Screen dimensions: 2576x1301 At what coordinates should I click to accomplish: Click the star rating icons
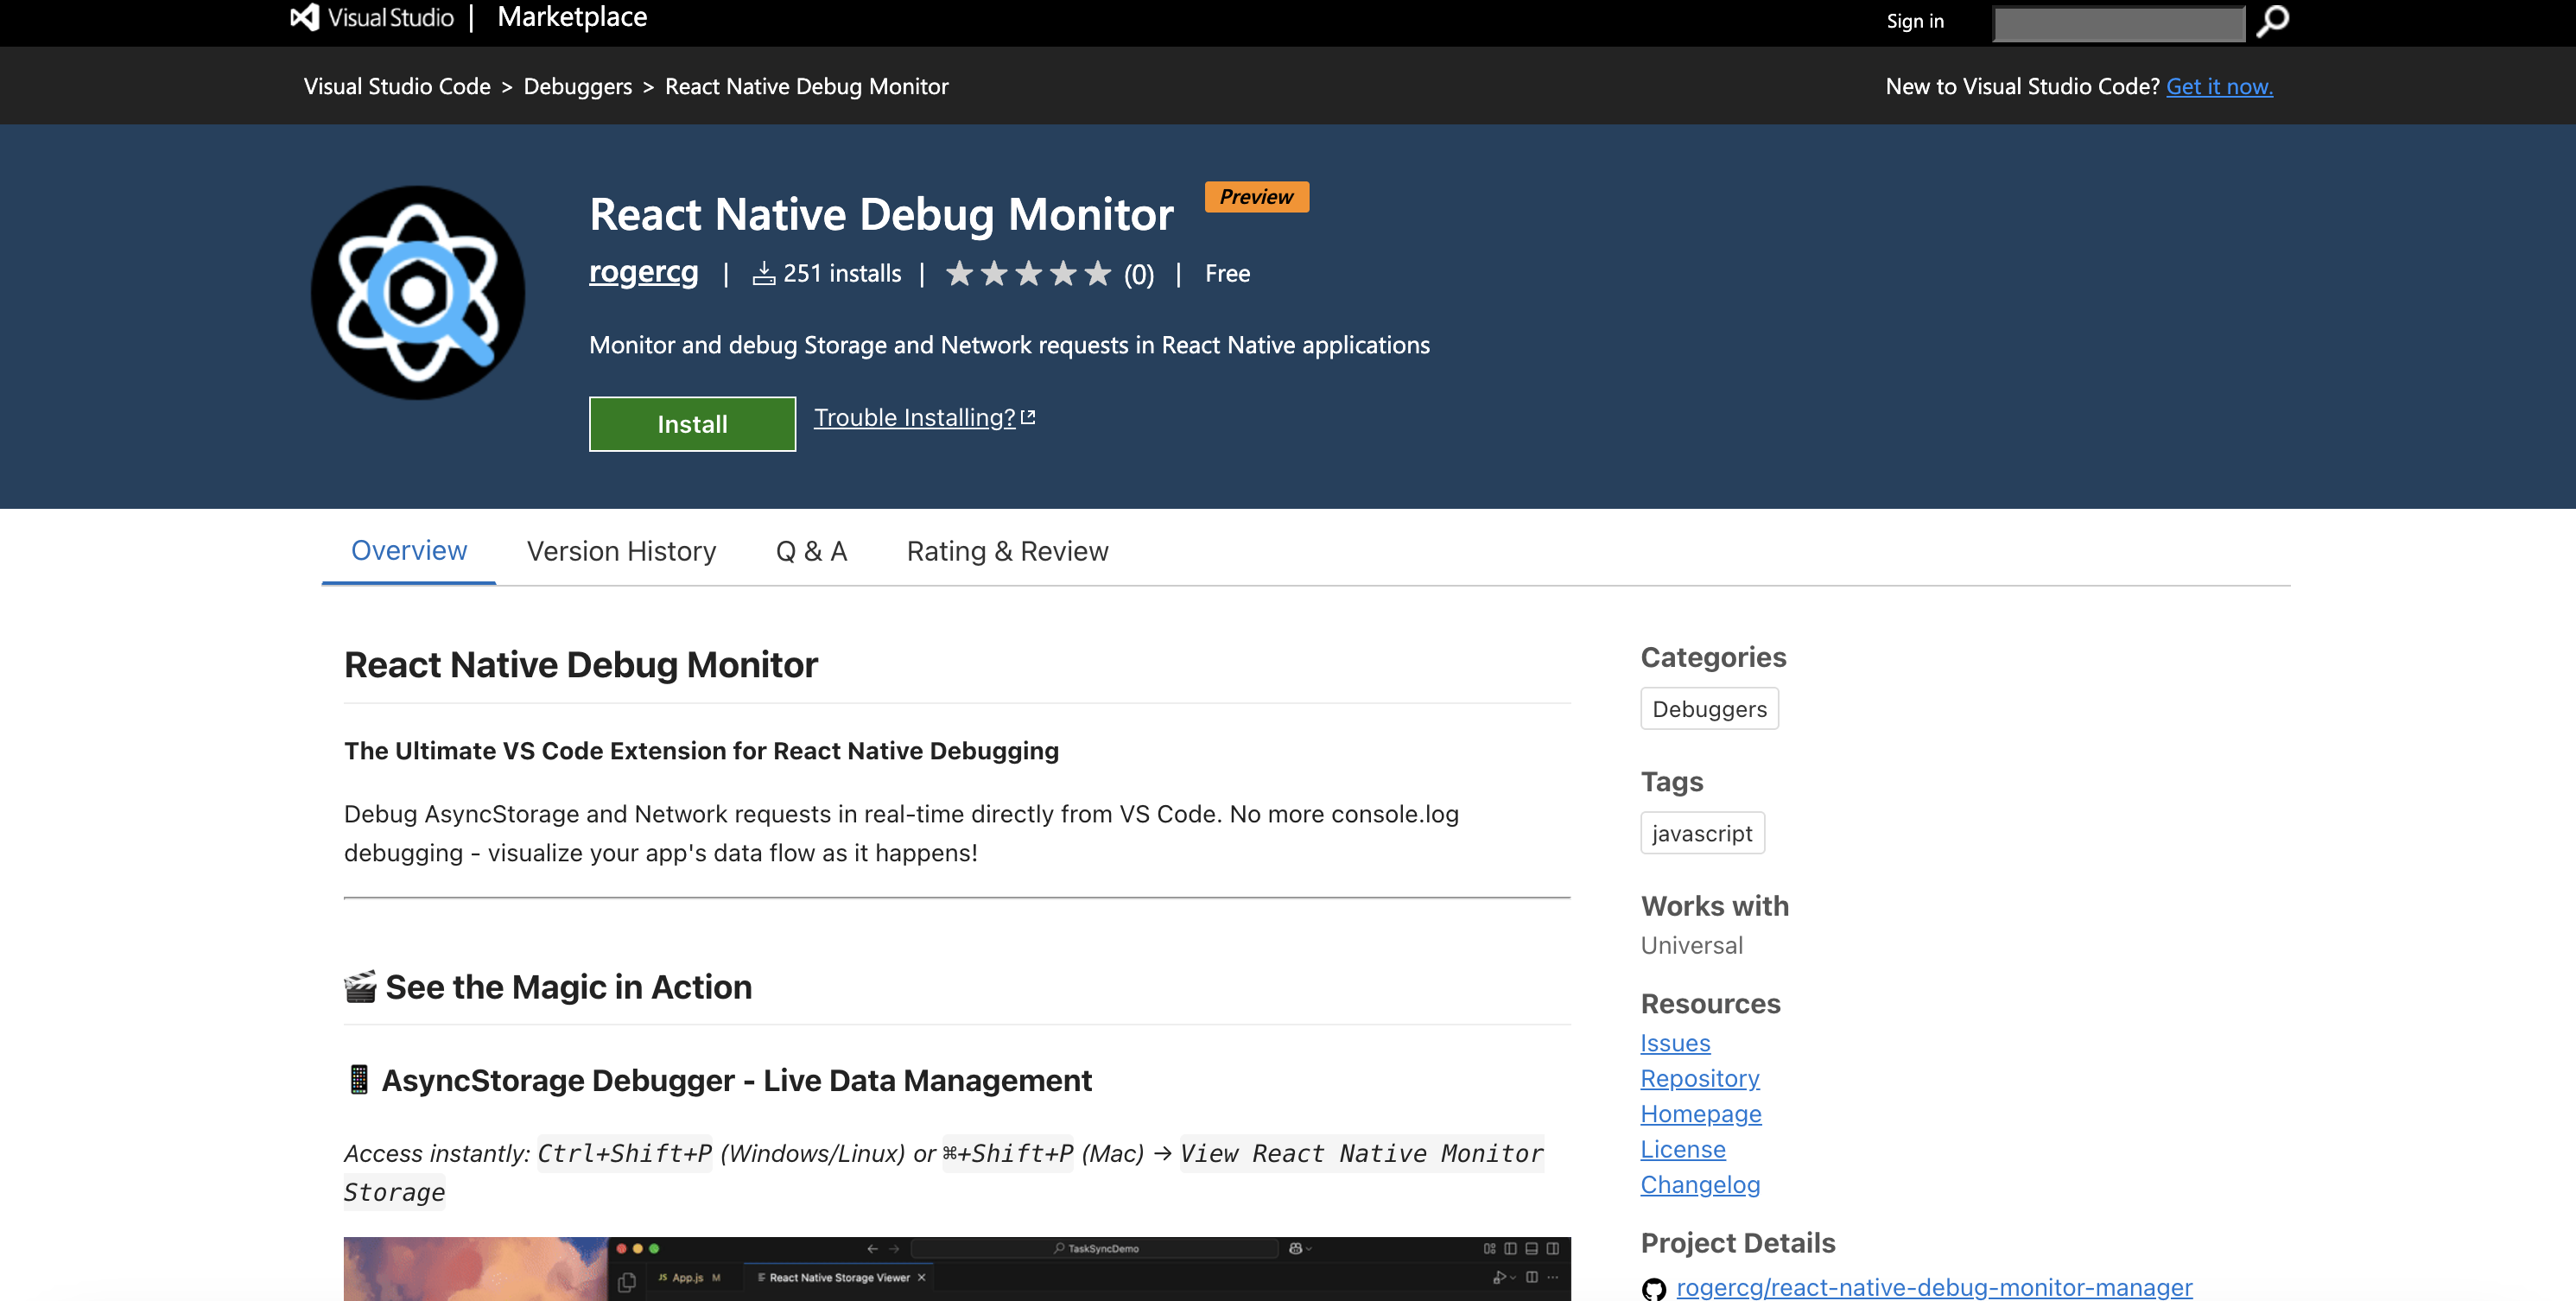(1028, 273)
